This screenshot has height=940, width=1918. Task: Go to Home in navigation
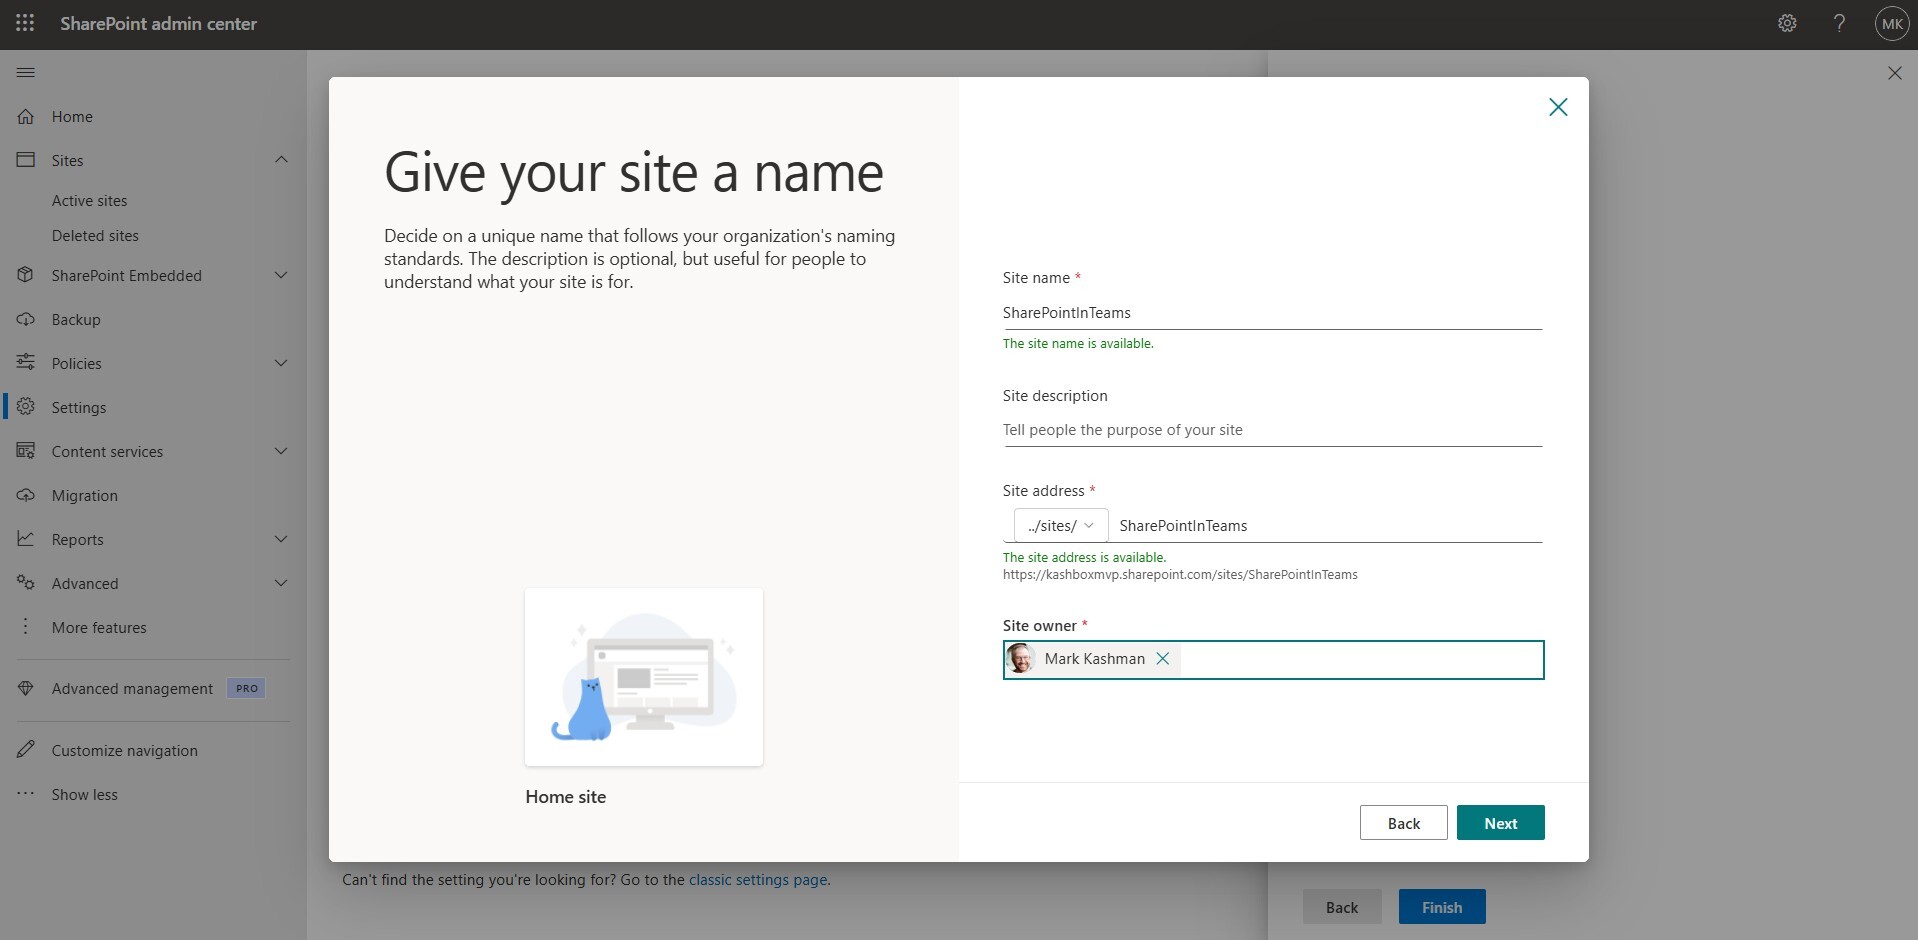click(x=72, y=116)
